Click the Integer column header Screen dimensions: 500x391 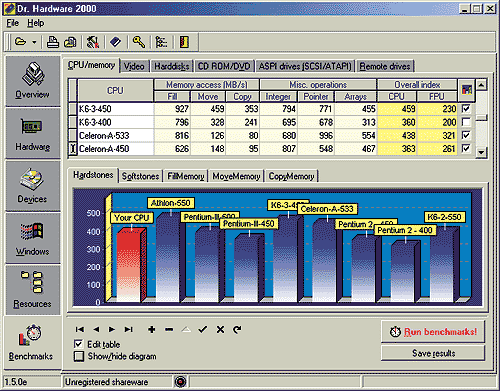(x=278, y=97)
